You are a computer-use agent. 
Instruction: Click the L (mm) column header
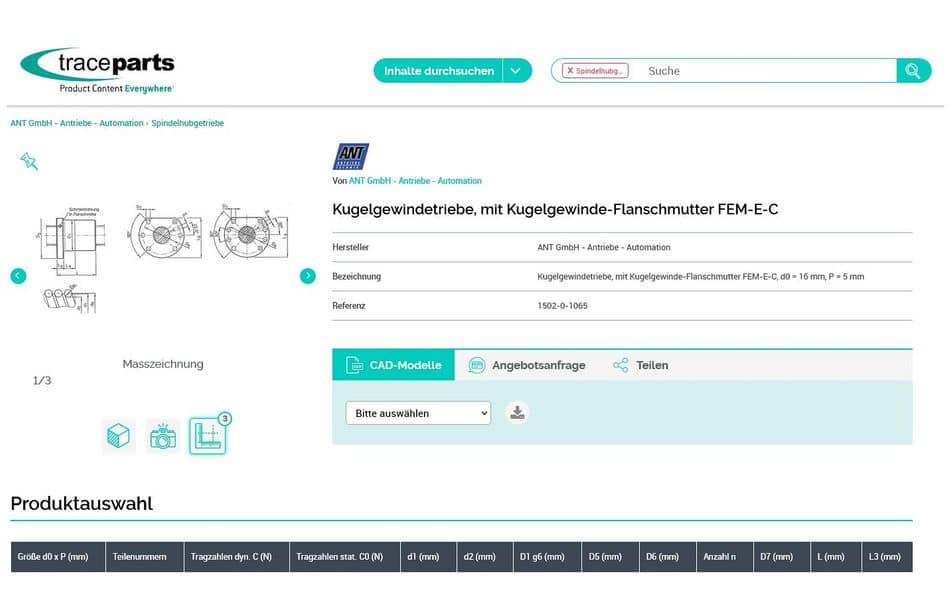835,557
